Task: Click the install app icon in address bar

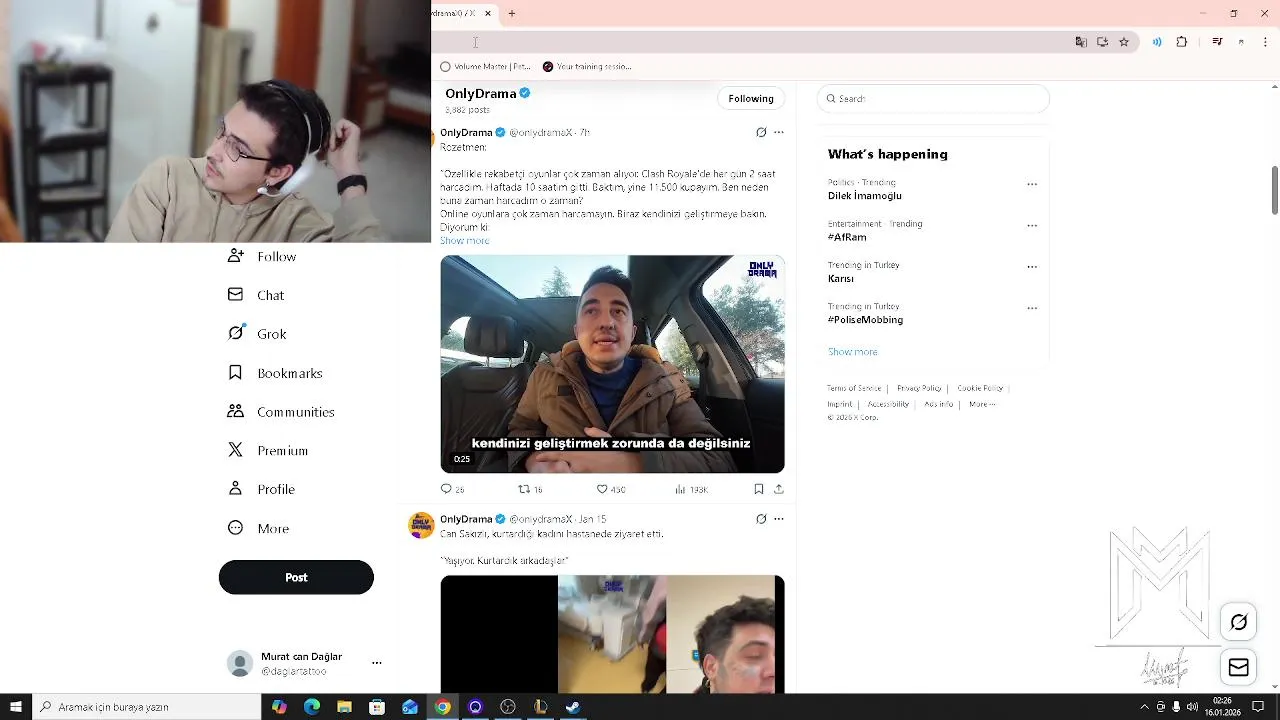Action: point(1102,42)
